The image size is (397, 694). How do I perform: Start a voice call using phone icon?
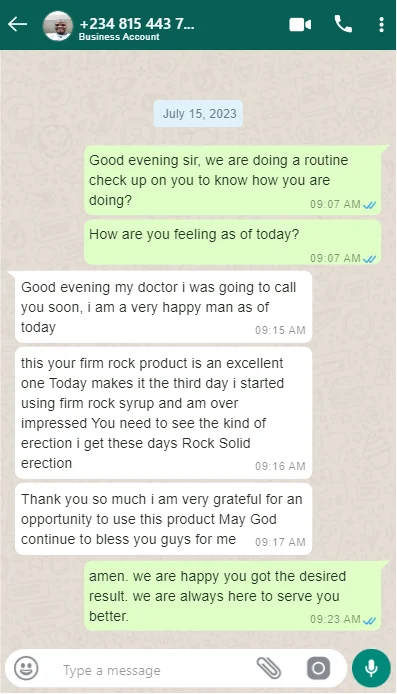pos(343,24)
